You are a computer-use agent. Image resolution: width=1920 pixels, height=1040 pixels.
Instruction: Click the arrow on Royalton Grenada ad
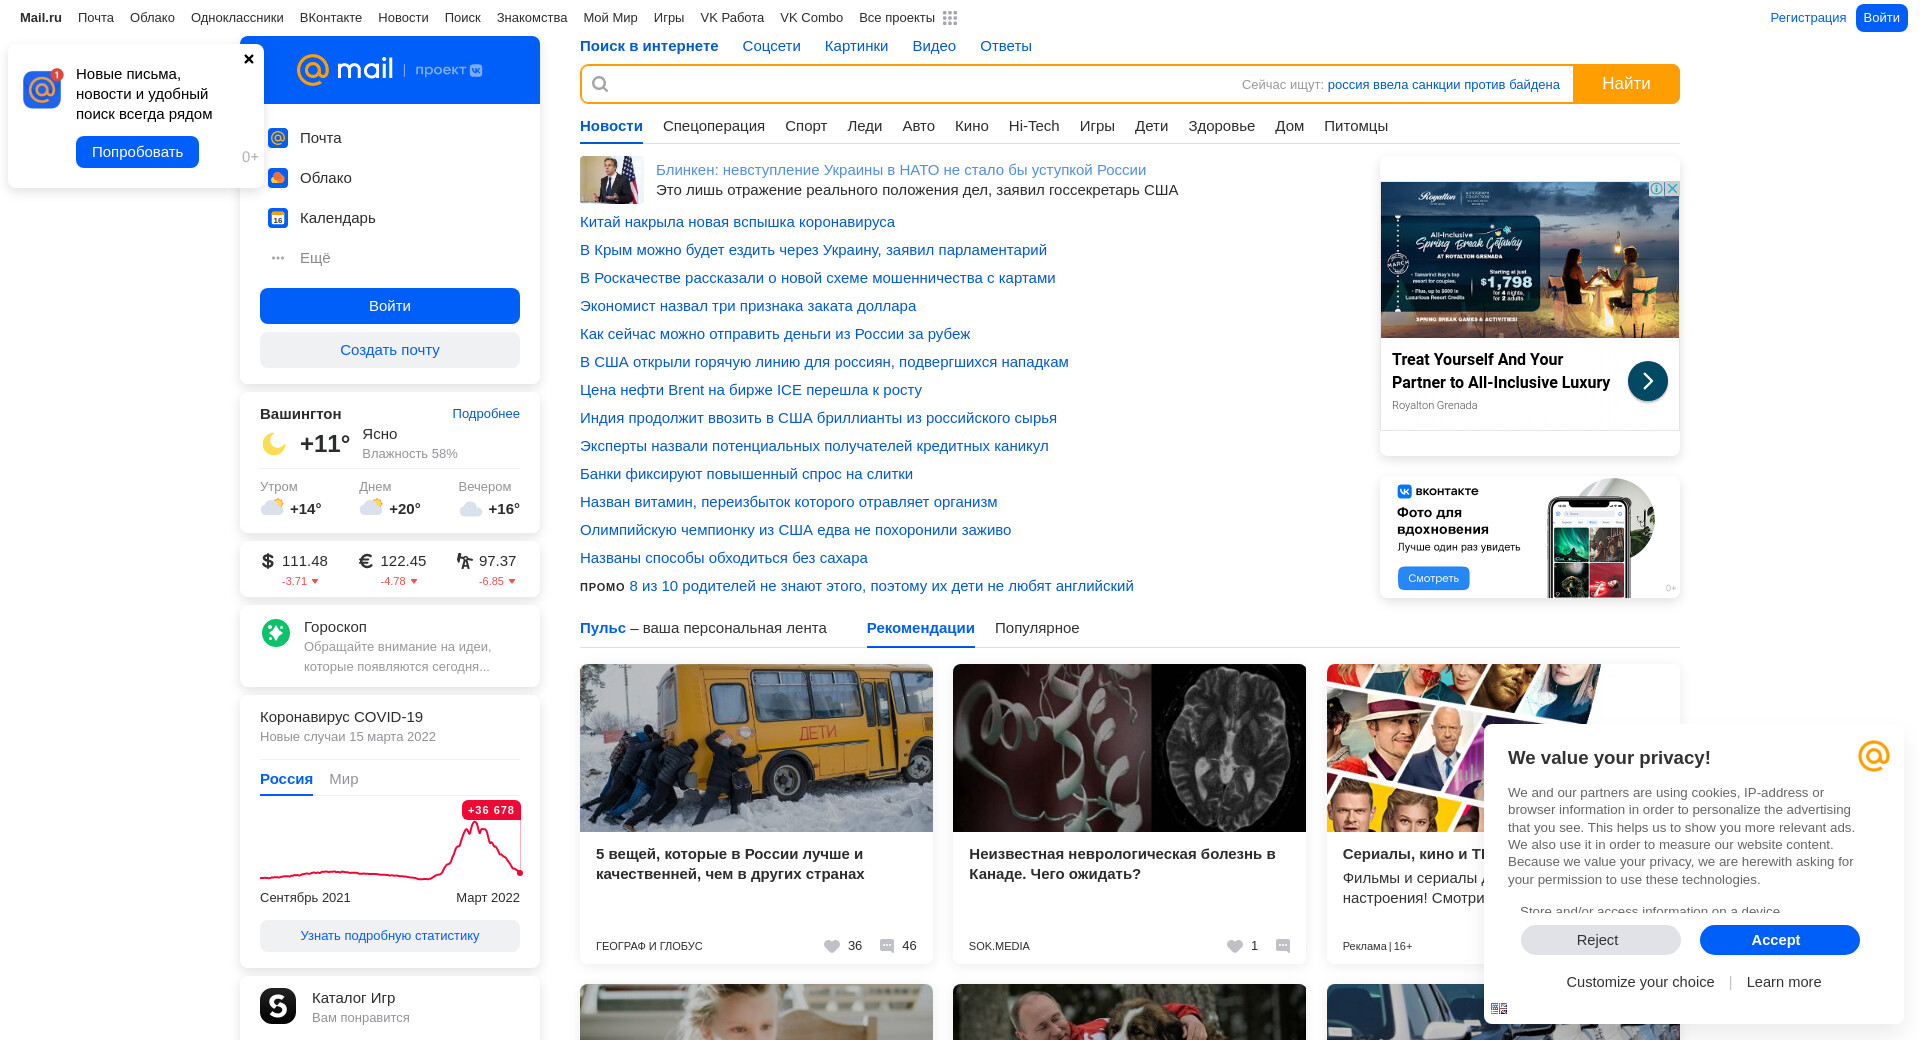point(1647,381)
